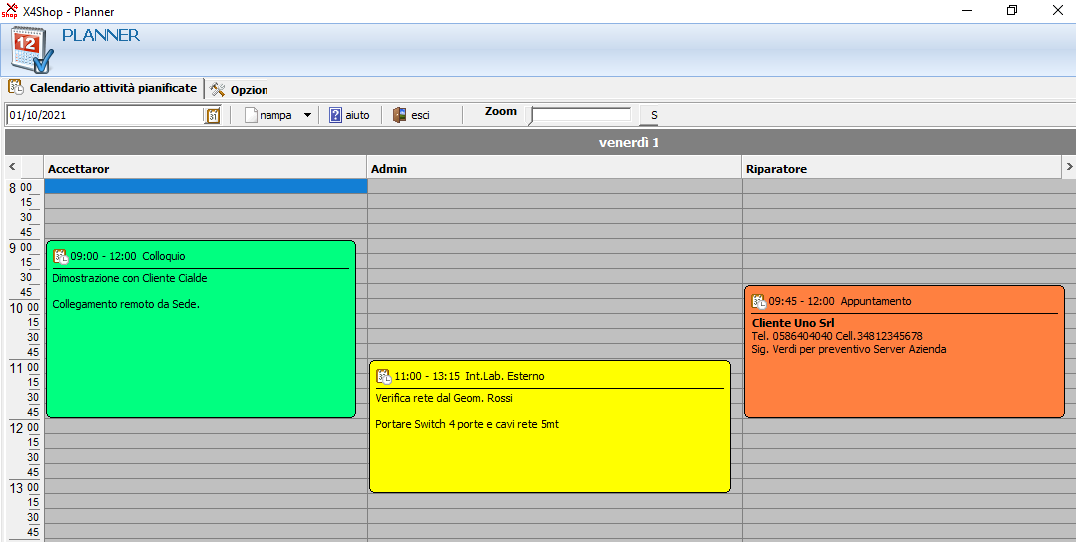Open the Opzioni tab
The width and height of the screenshot is (1076, 542).
[238, 89]
